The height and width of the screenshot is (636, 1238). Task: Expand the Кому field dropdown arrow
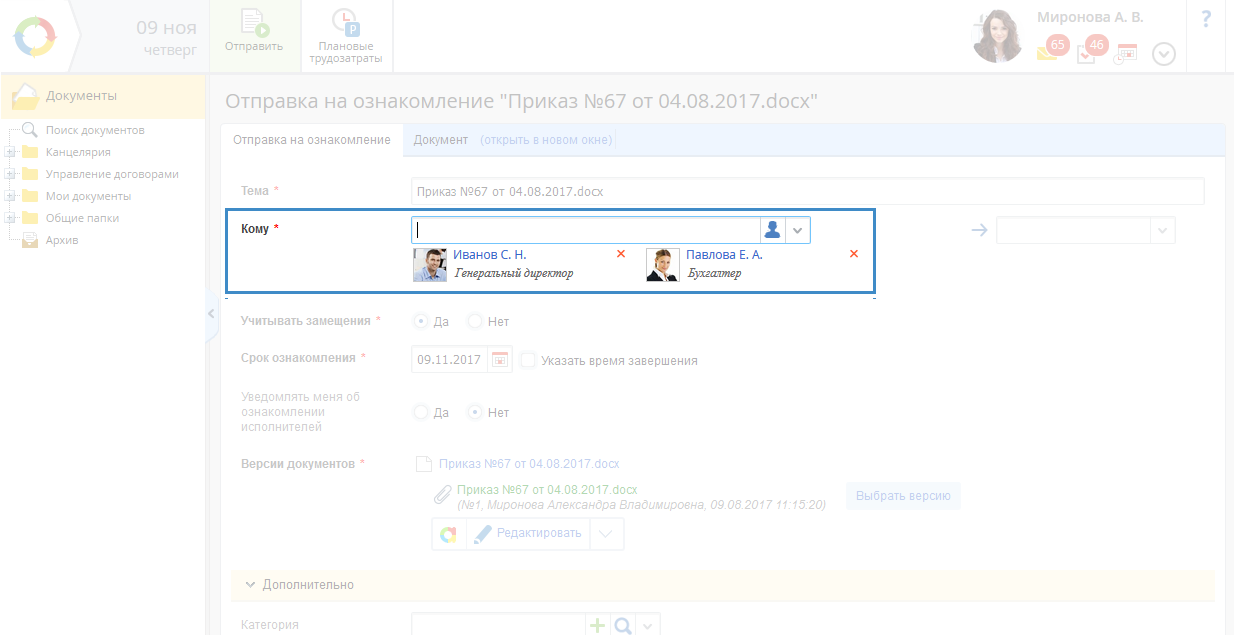tap(798, 230)
